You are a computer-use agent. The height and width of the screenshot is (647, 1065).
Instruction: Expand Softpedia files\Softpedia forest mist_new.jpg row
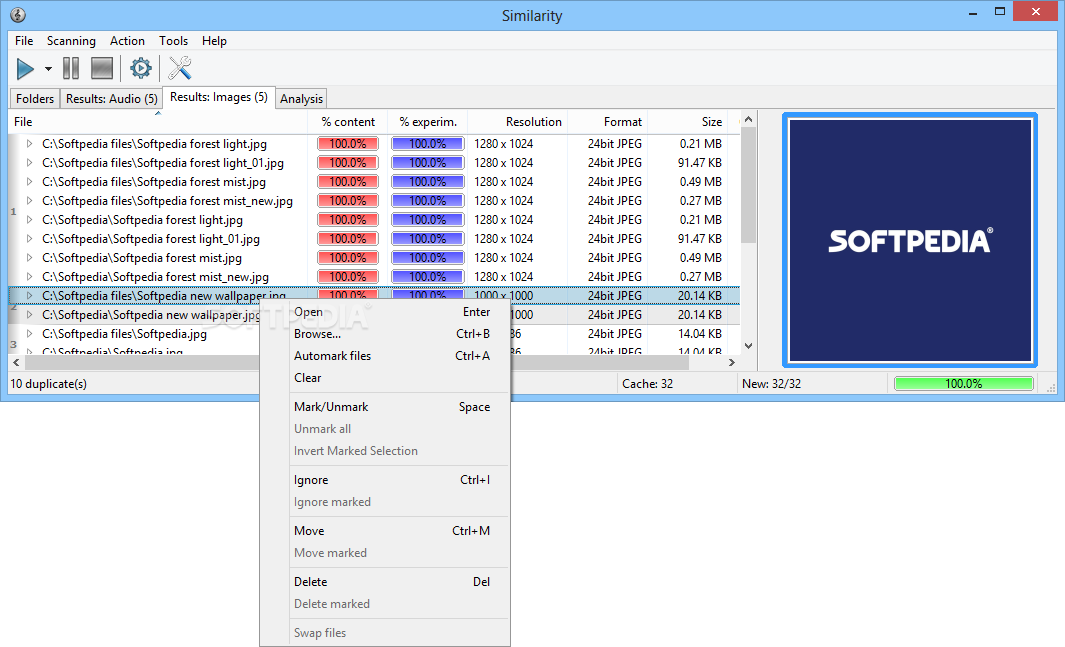coord(29,201)
